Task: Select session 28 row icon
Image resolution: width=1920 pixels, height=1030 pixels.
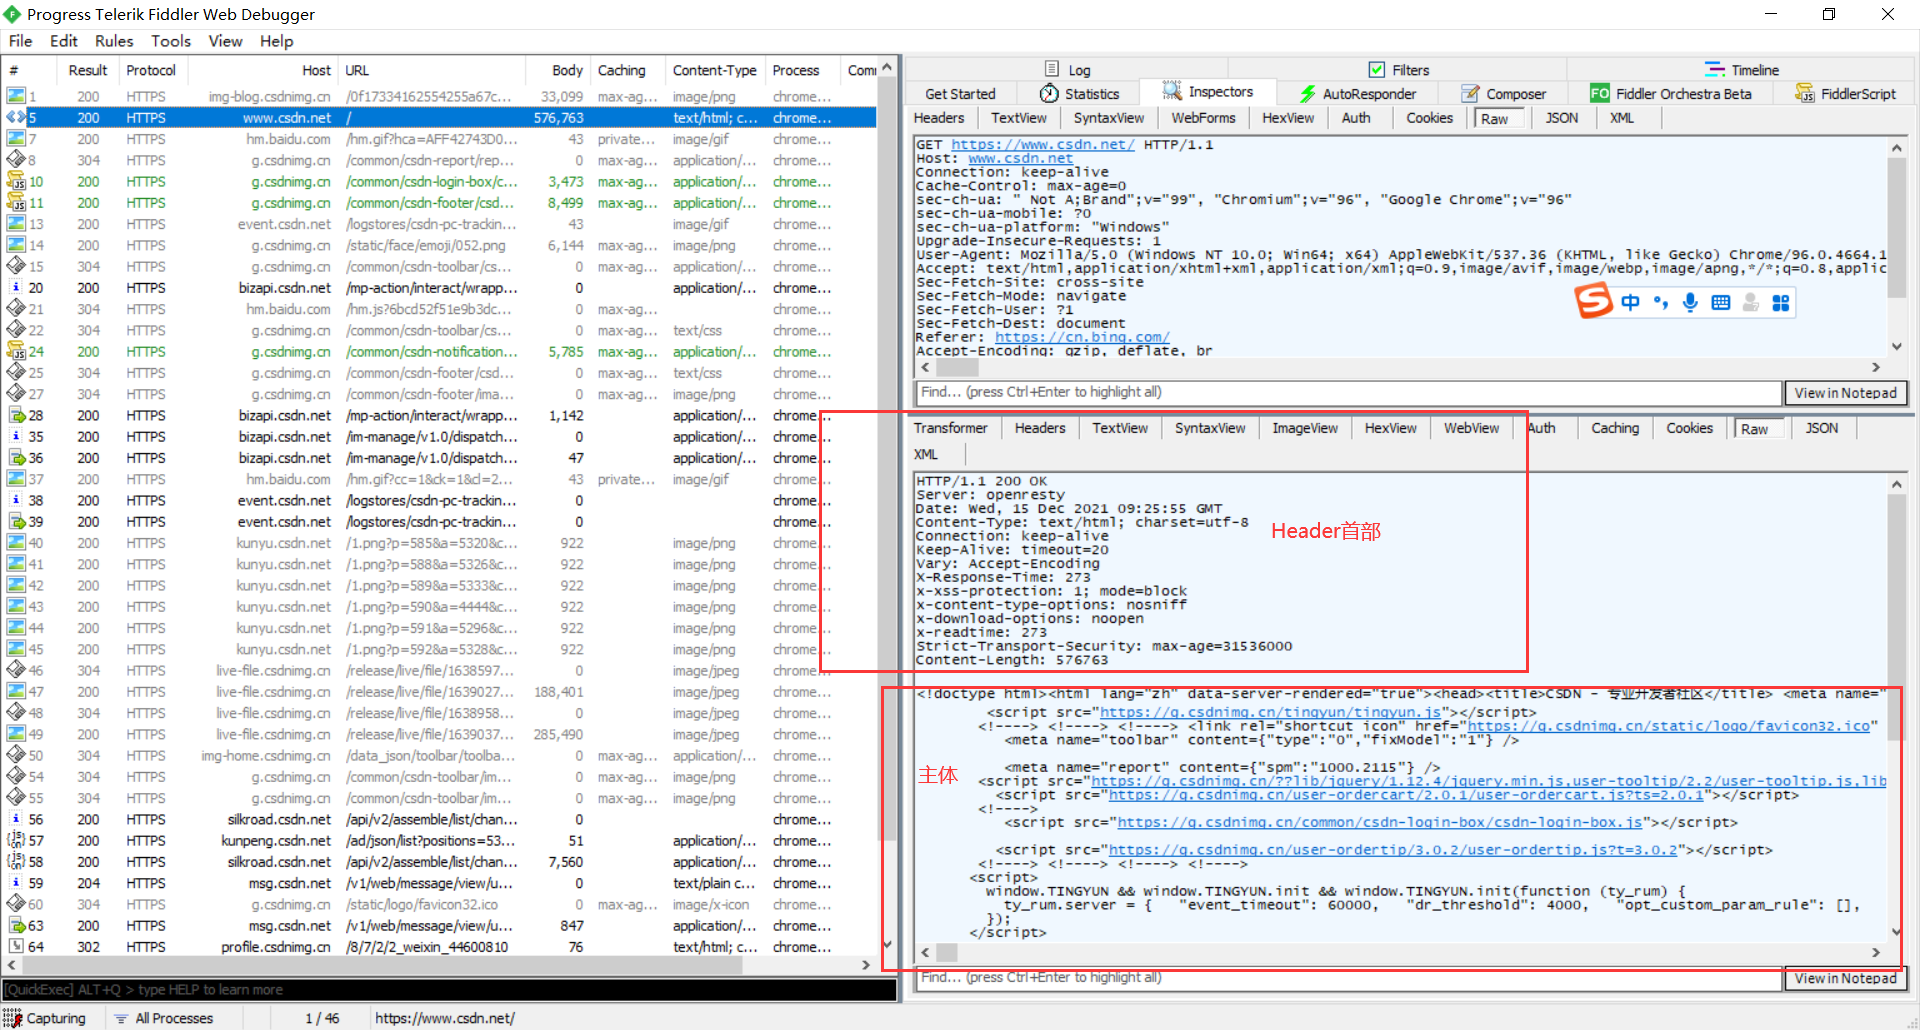Action: pyautogui.click(x=16, y=416)
